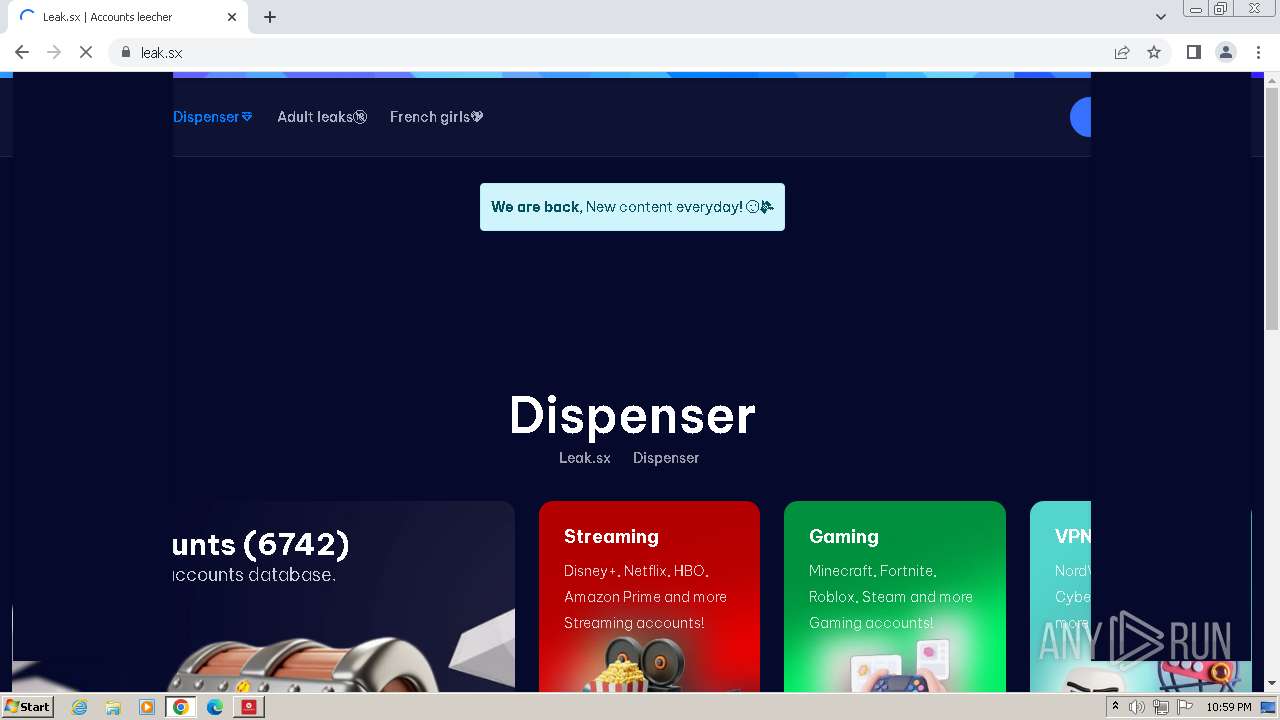This screenshot has height=720, width=1280.
Task: Click the taskbar clock 10:59 PM
Action: coord(1229,707)
